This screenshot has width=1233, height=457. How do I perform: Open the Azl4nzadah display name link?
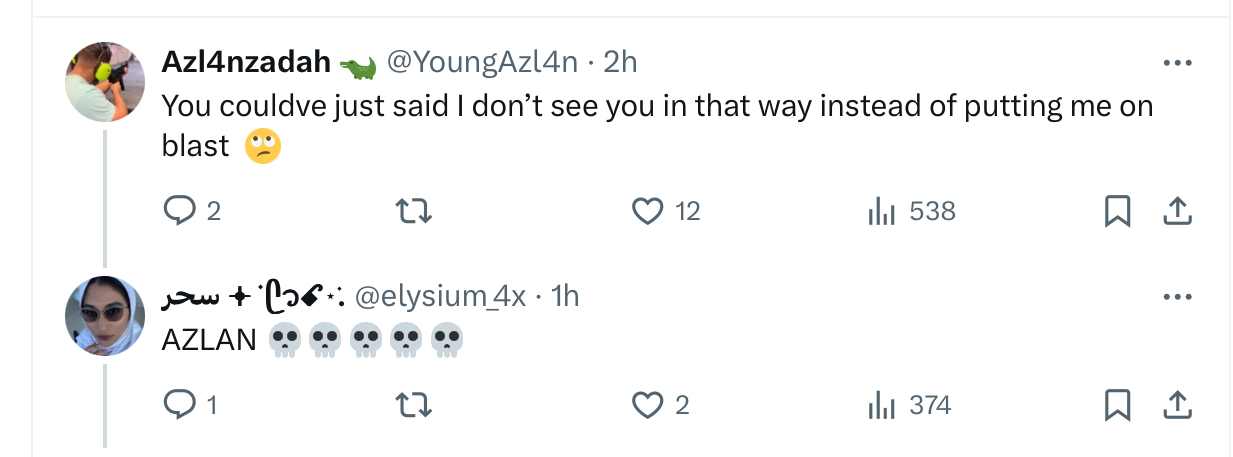[x=246, y=63]
